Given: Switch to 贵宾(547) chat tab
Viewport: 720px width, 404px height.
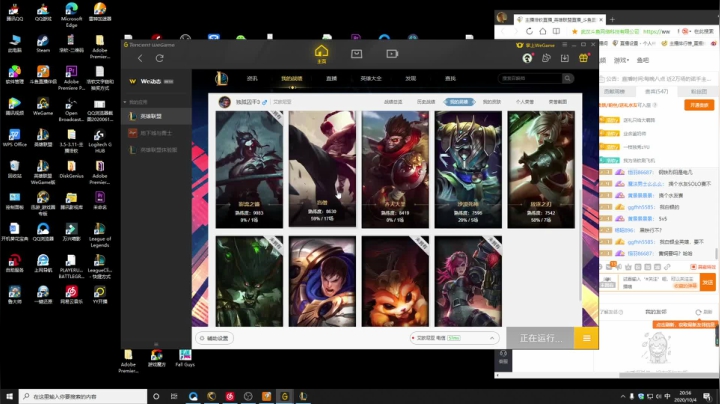Looking at the screenshot, I should click(657, 91).
